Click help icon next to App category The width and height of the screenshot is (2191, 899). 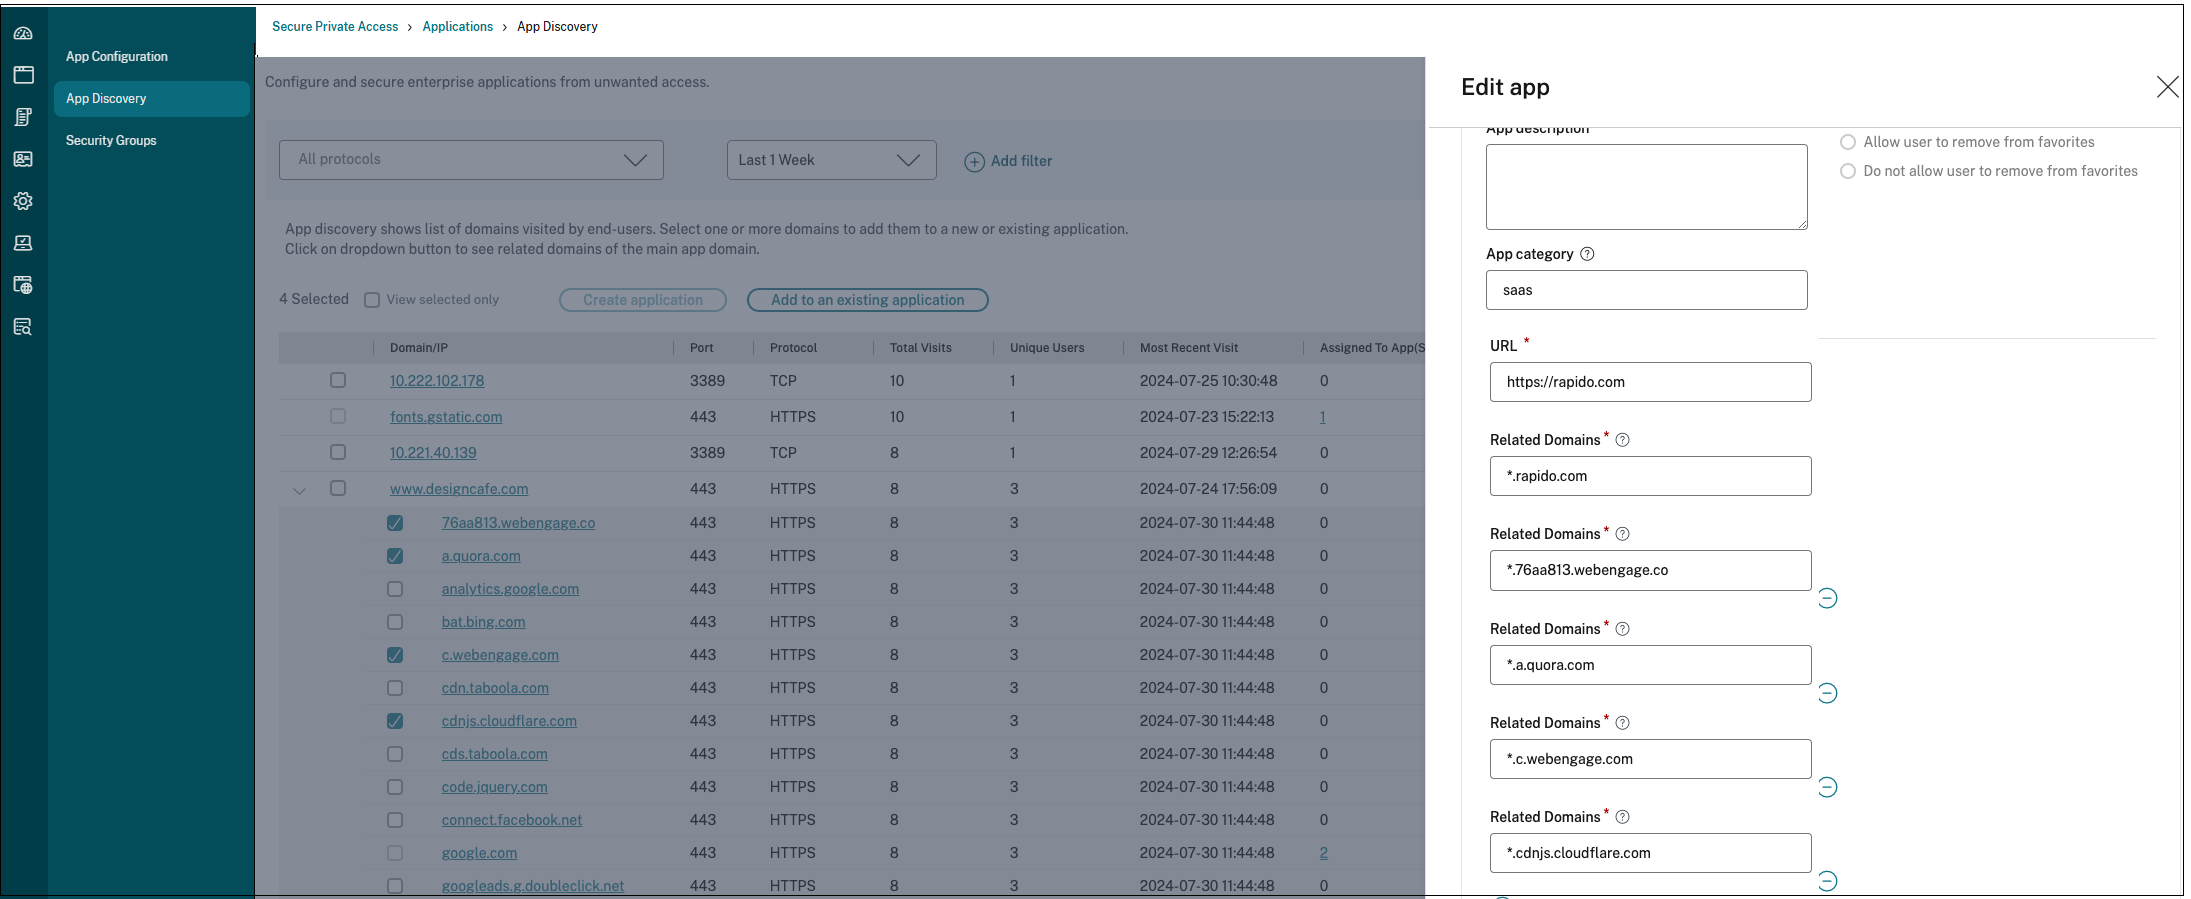(1587, 254)
